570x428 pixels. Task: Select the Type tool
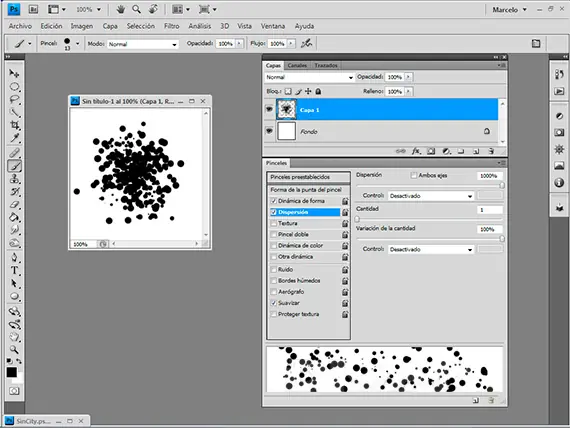point(14,271)
